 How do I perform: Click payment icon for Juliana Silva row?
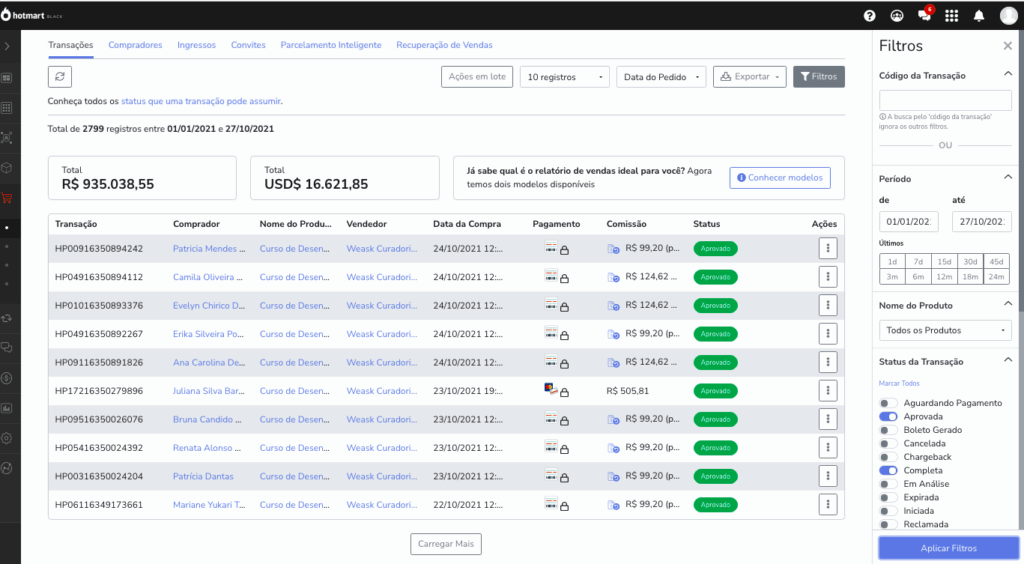[551, 389]
